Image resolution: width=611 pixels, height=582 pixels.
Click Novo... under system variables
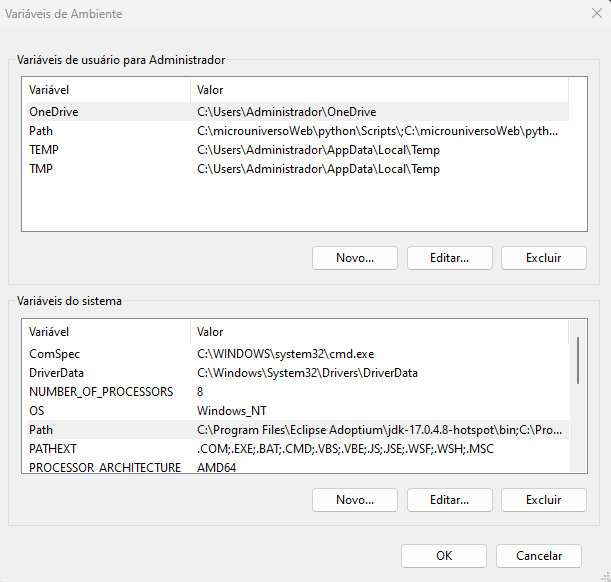click(x=355, y=500)
